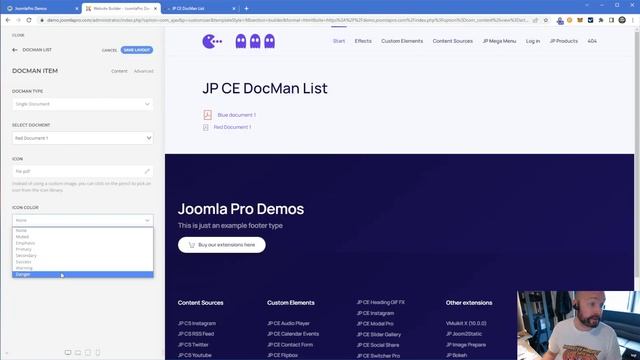Go back to DocMan List
Image resolution: width=640 pixels, height=360 pixels.
click(x=15, y=50)
